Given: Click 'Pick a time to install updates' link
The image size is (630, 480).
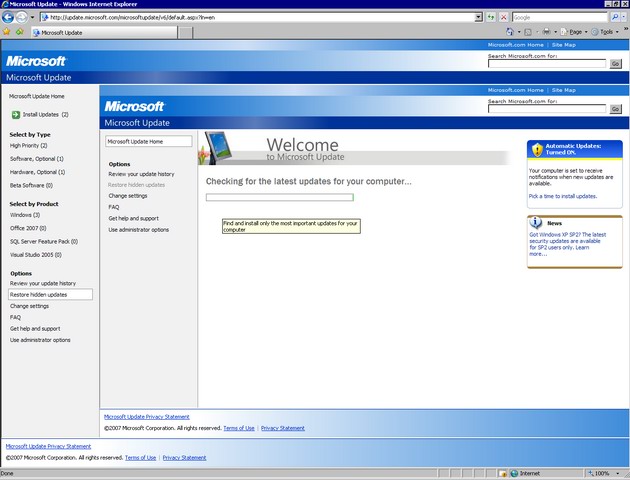Looking at the screenshot, I should [x=562, y=196].
